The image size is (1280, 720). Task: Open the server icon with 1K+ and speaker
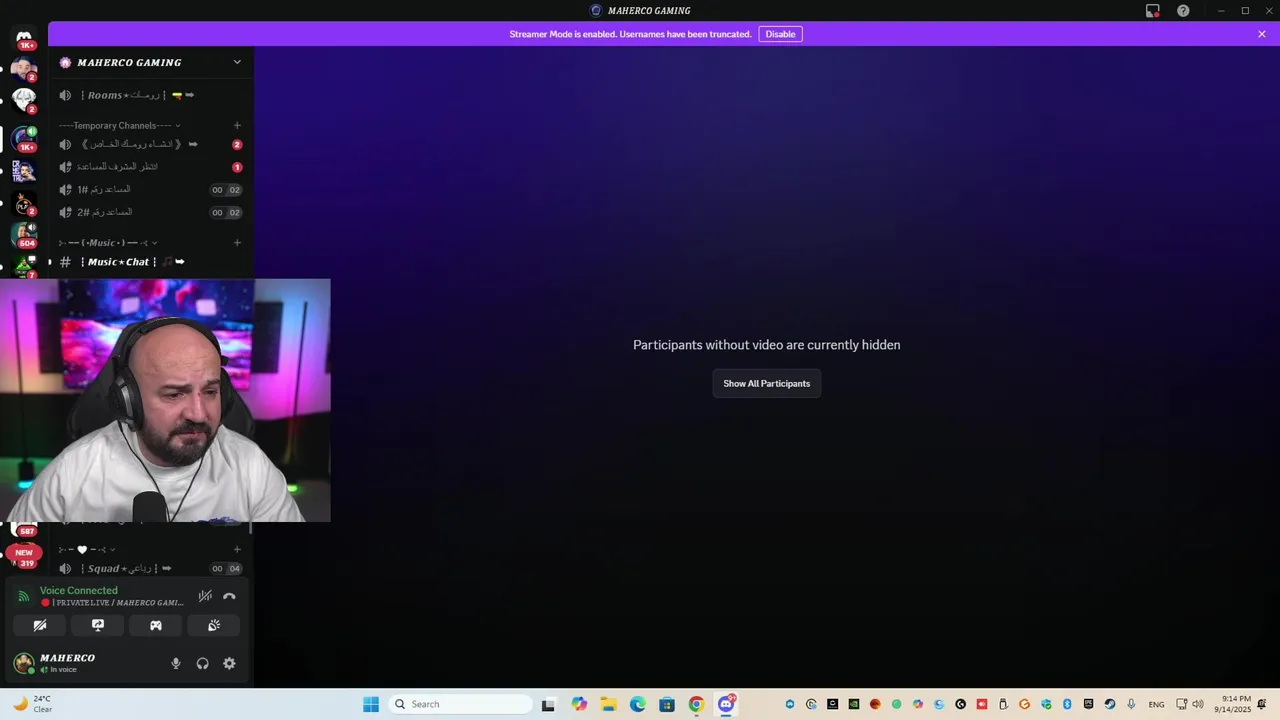click(24, 137)
